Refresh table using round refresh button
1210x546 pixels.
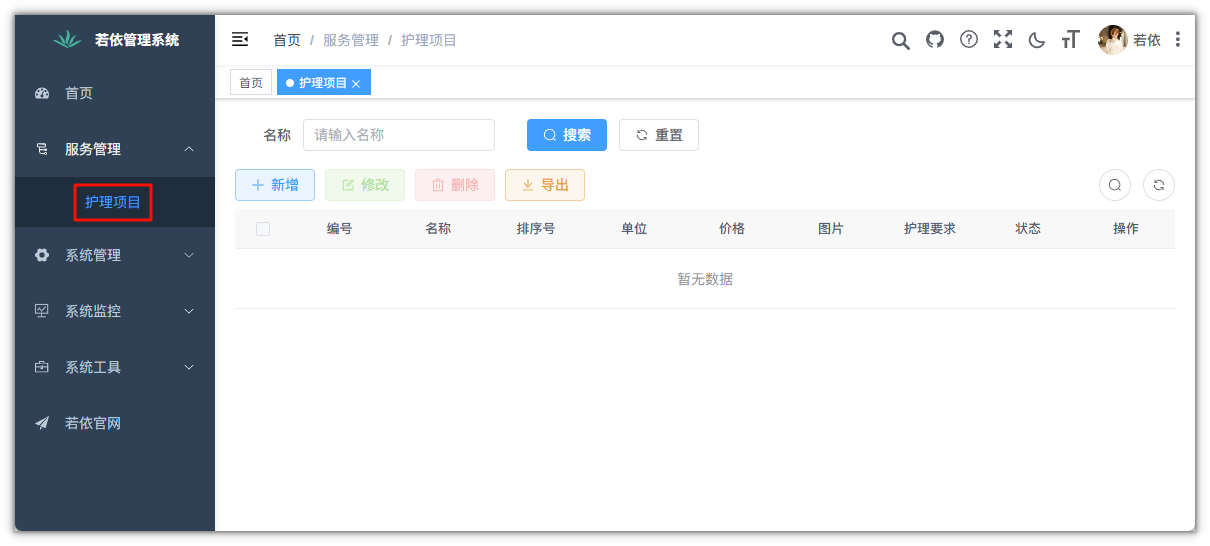point(1159,185)
